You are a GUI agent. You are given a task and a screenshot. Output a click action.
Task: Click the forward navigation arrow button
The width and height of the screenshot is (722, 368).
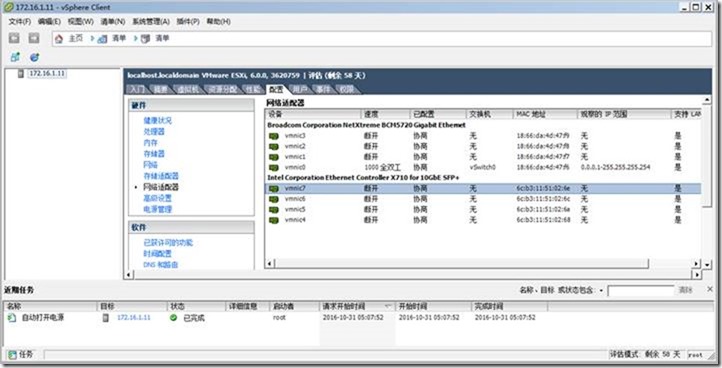pyautogui.click(x=34, y=38)
